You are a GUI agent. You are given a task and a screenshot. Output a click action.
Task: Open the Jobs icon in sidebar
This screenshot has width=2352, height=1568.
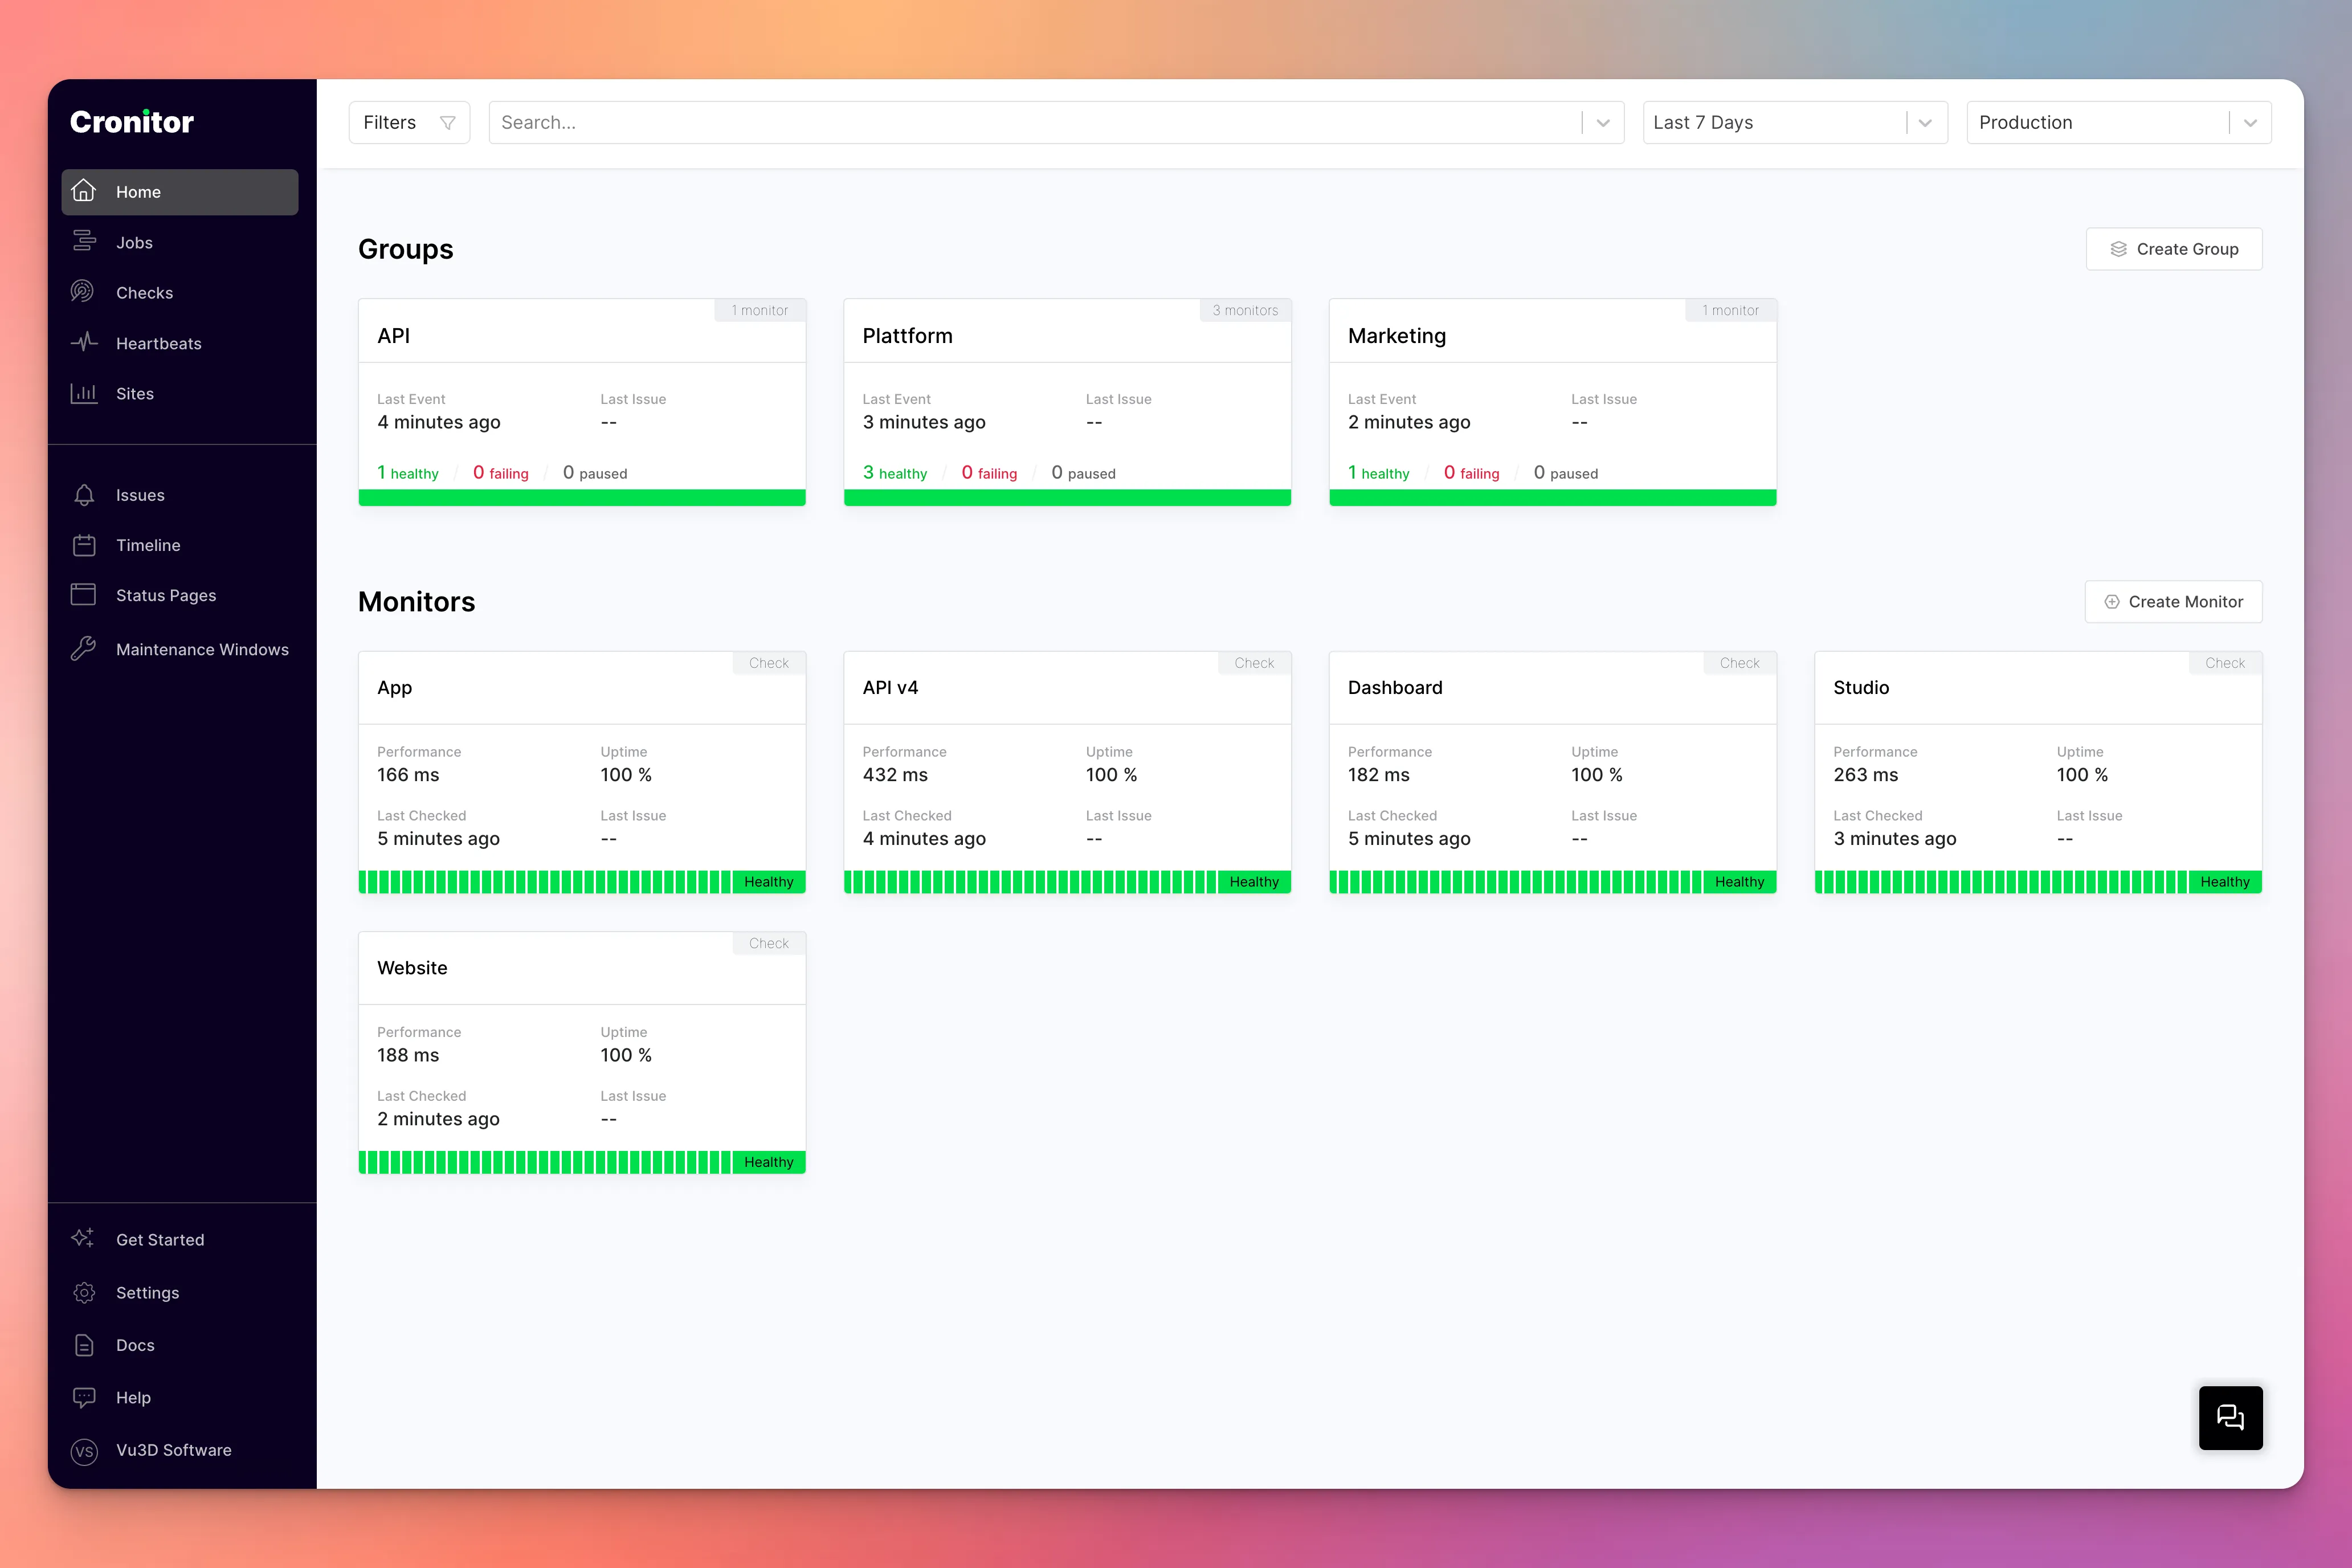pos(84,241)
